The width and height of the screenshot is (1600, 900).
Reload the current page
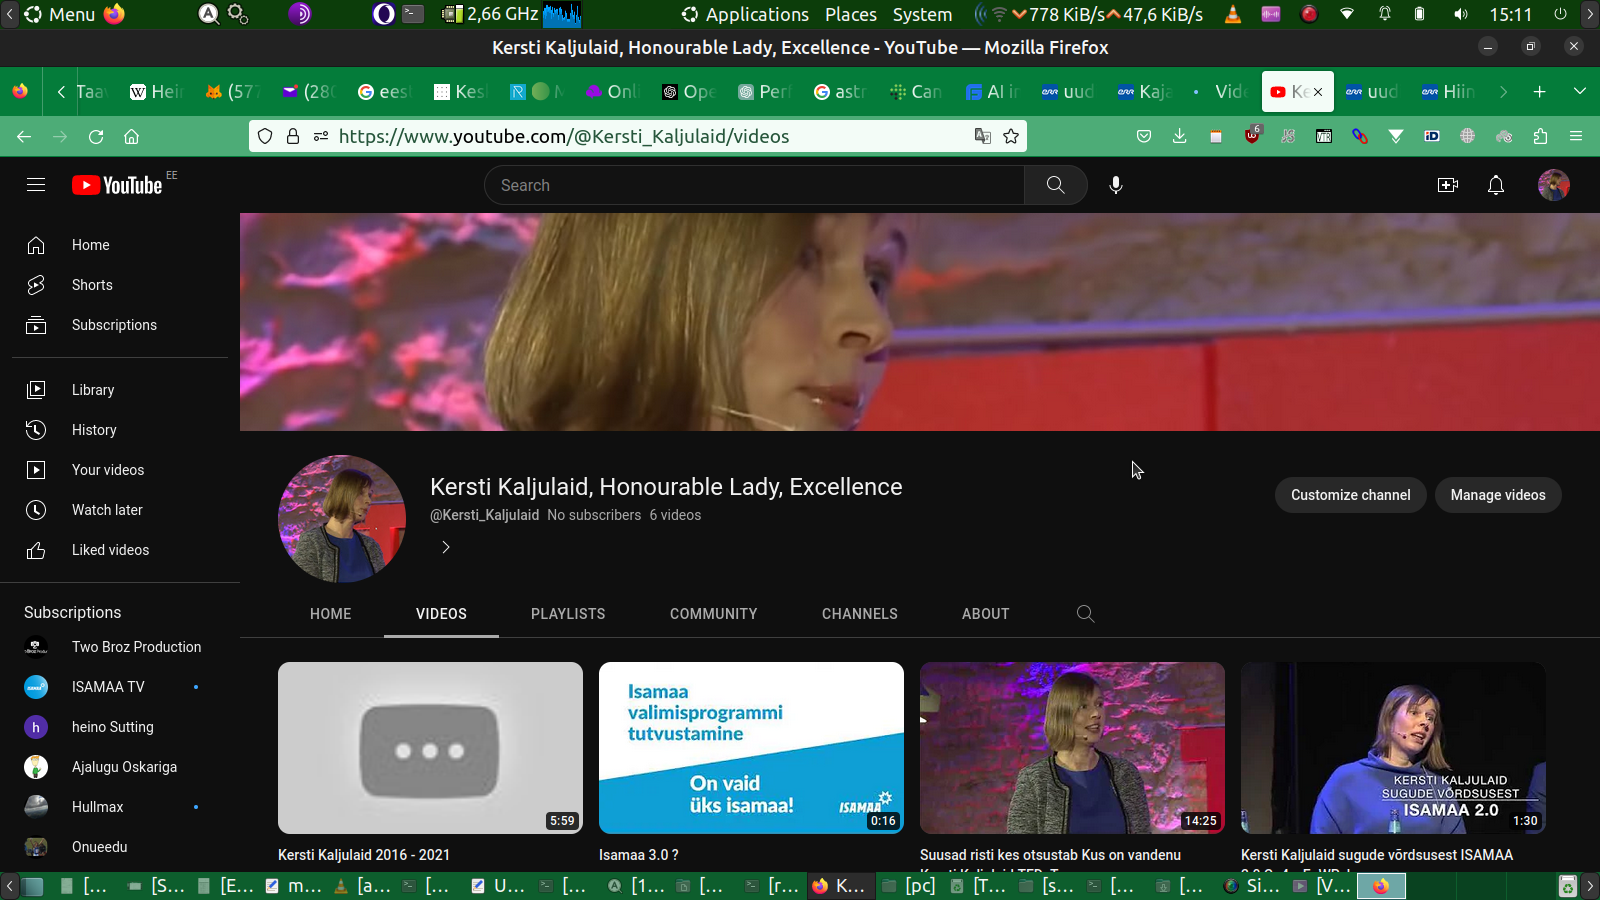(x=96, y=136)
